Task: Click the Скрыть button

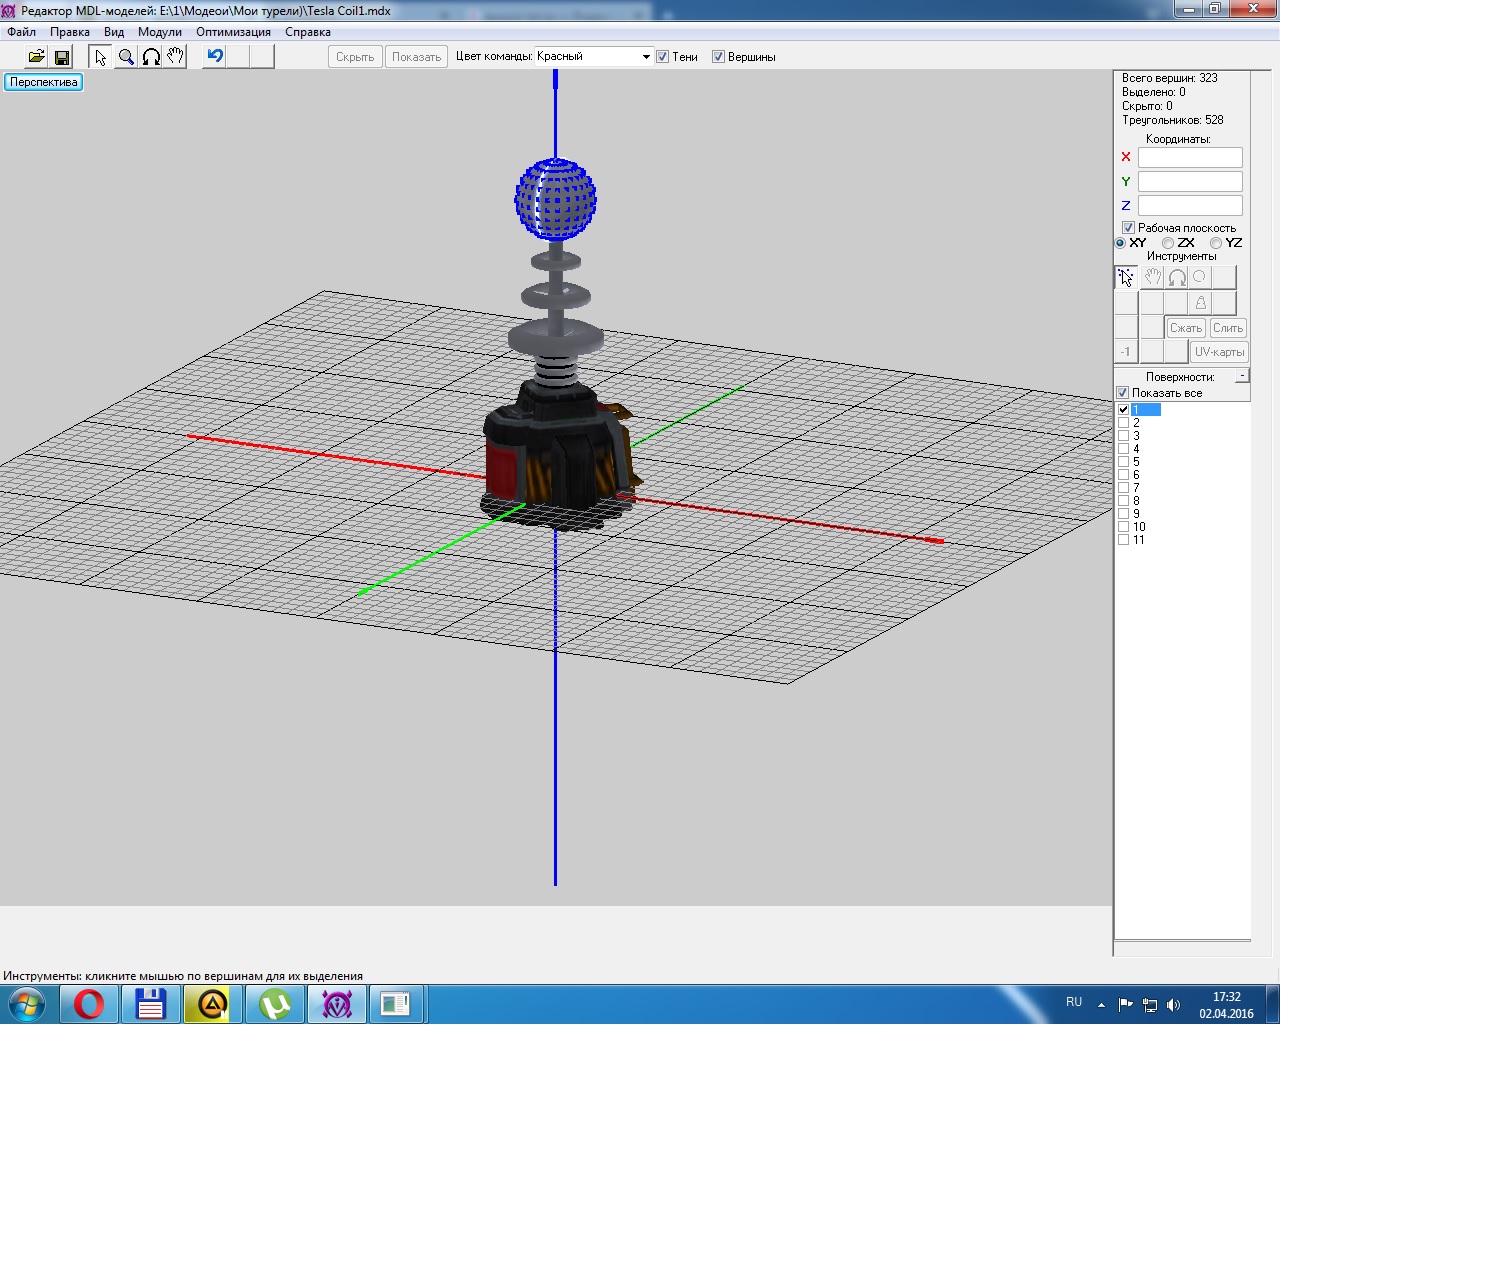Action: pos(355,57)
